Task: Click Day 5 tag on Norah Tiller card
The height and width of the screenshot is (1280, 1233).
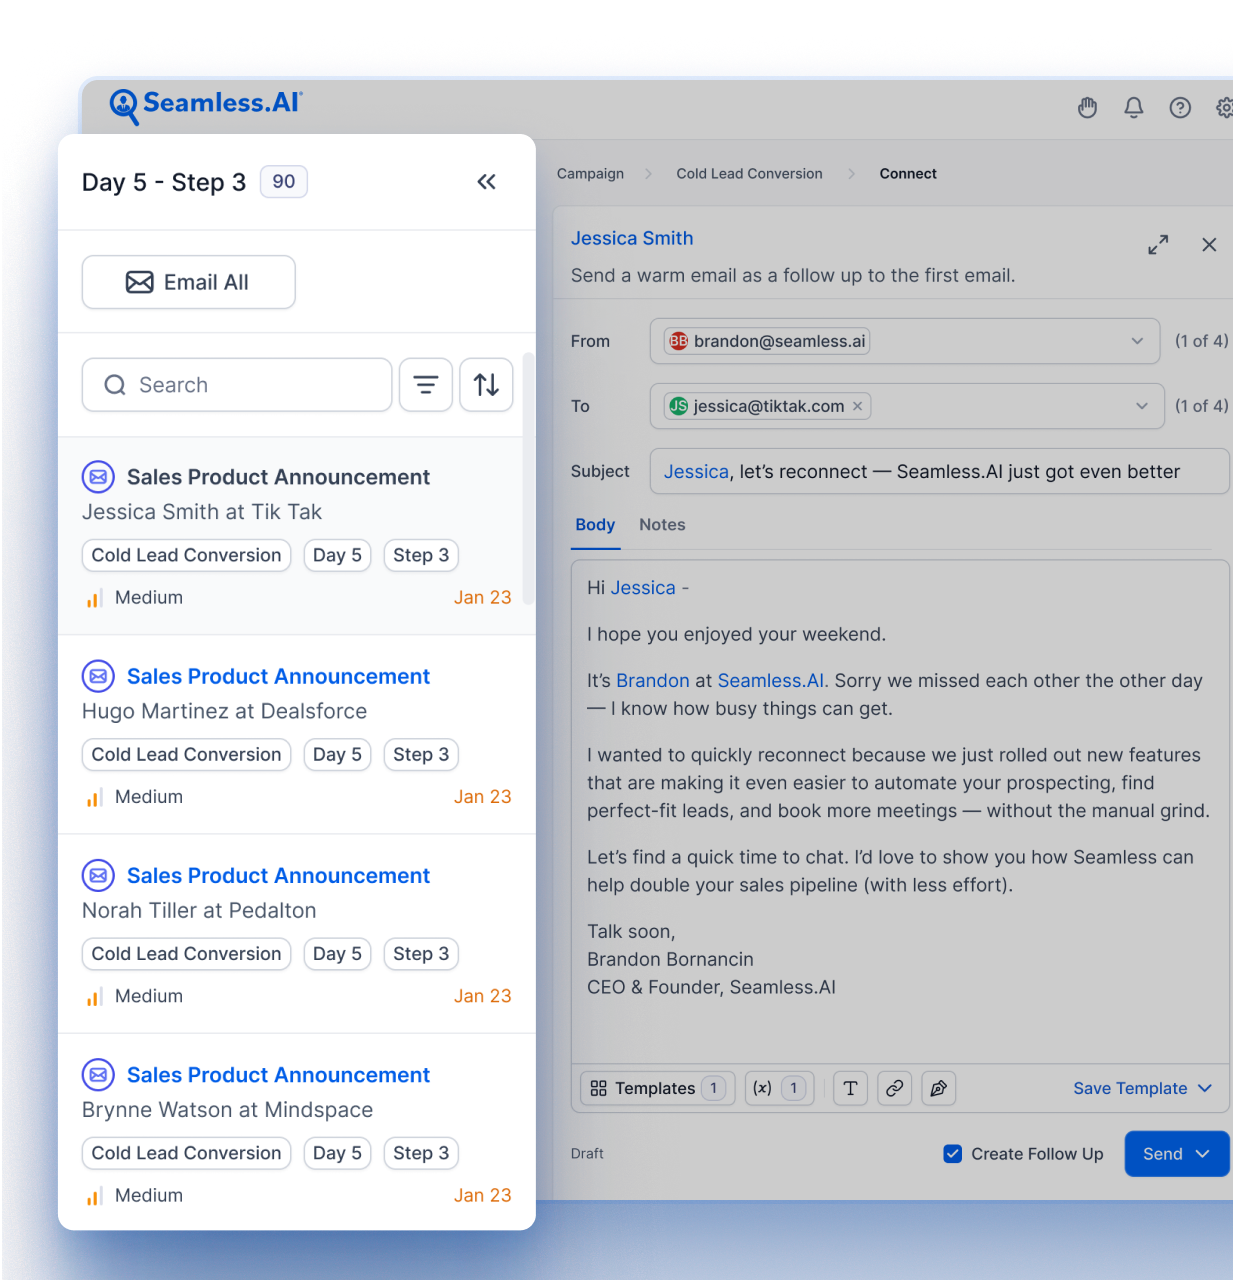Action: (338, 954)
